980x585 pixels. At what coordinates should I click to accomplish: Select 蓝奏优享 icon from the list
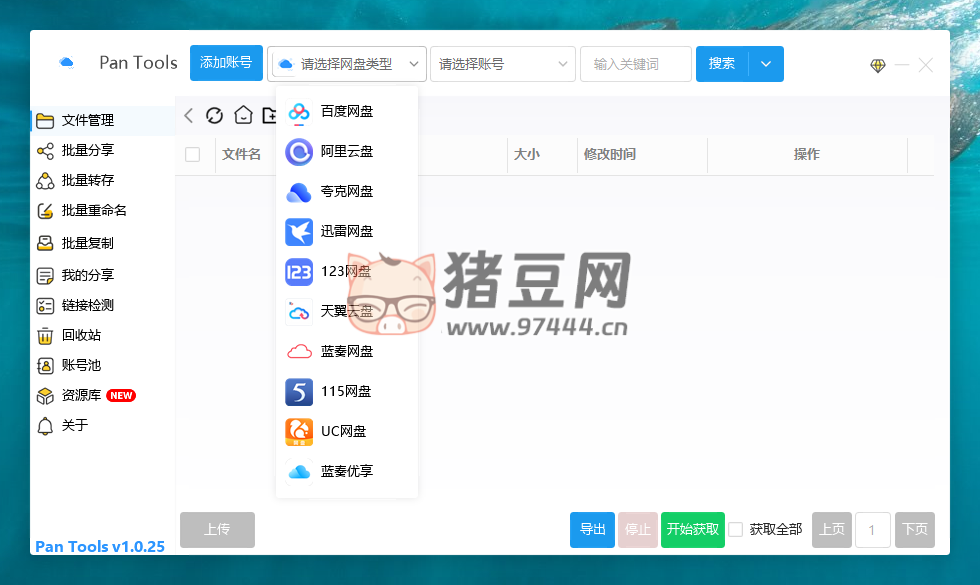pyautogui.click(x=299, y=472)
